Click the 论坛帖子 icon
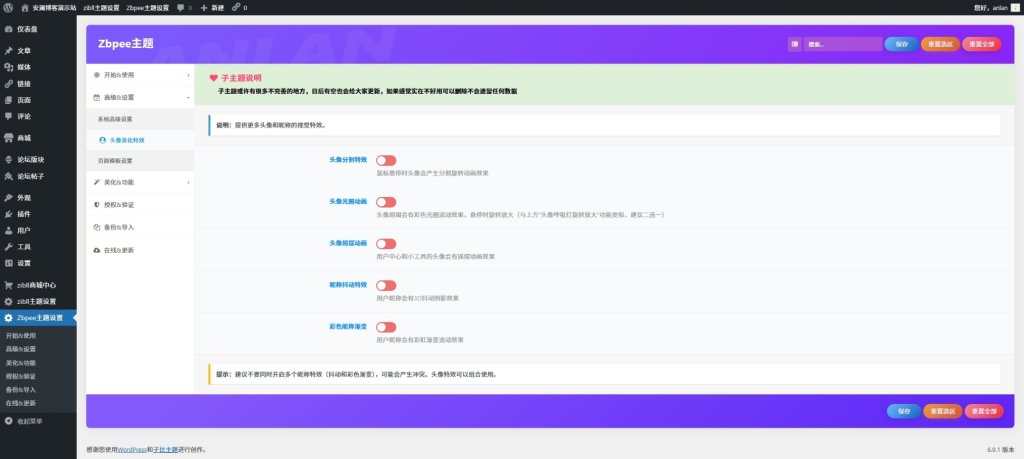Viewport: 1024px width, 459px height. tap(8, 176)
